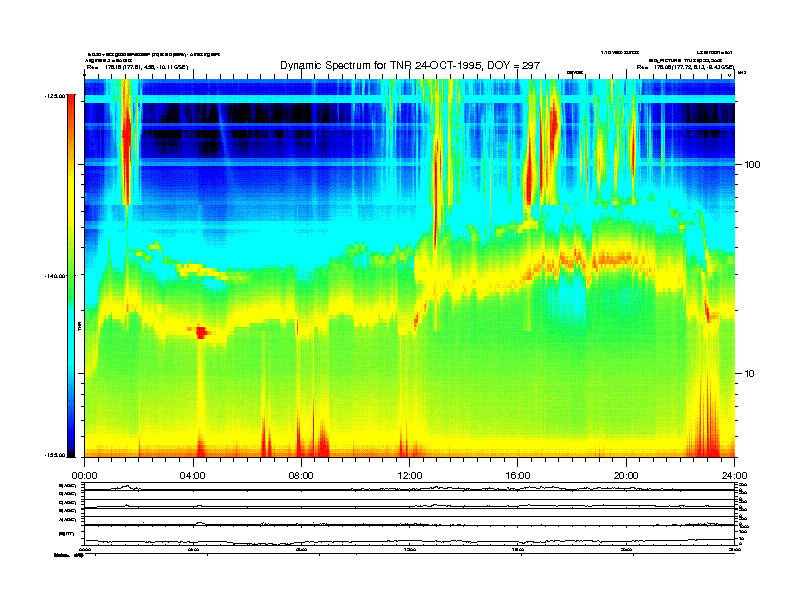Screen dimensions: 792x612
Task: Click the '-155.00' color scale label at bottom
Action: (56, 455)
